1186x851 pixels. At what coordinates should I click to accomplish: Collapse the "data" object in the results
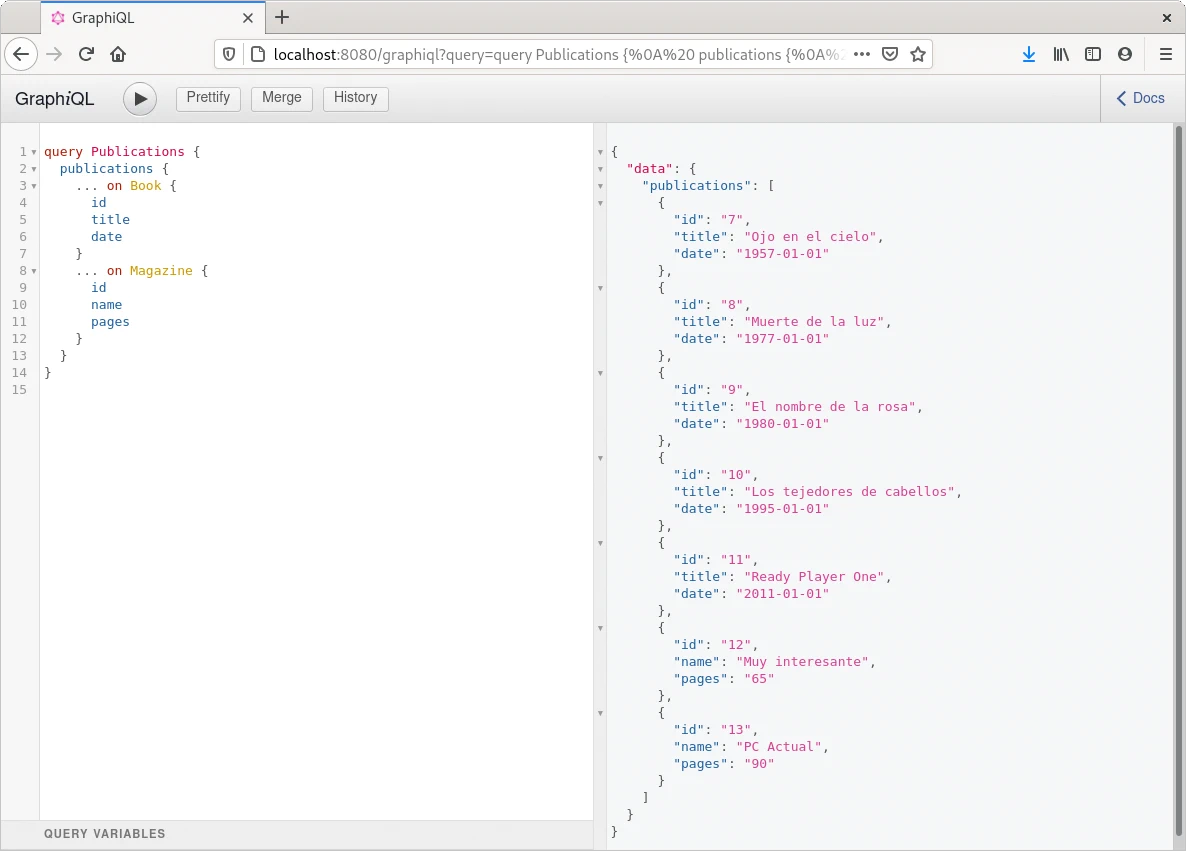(x=600, y=169)
